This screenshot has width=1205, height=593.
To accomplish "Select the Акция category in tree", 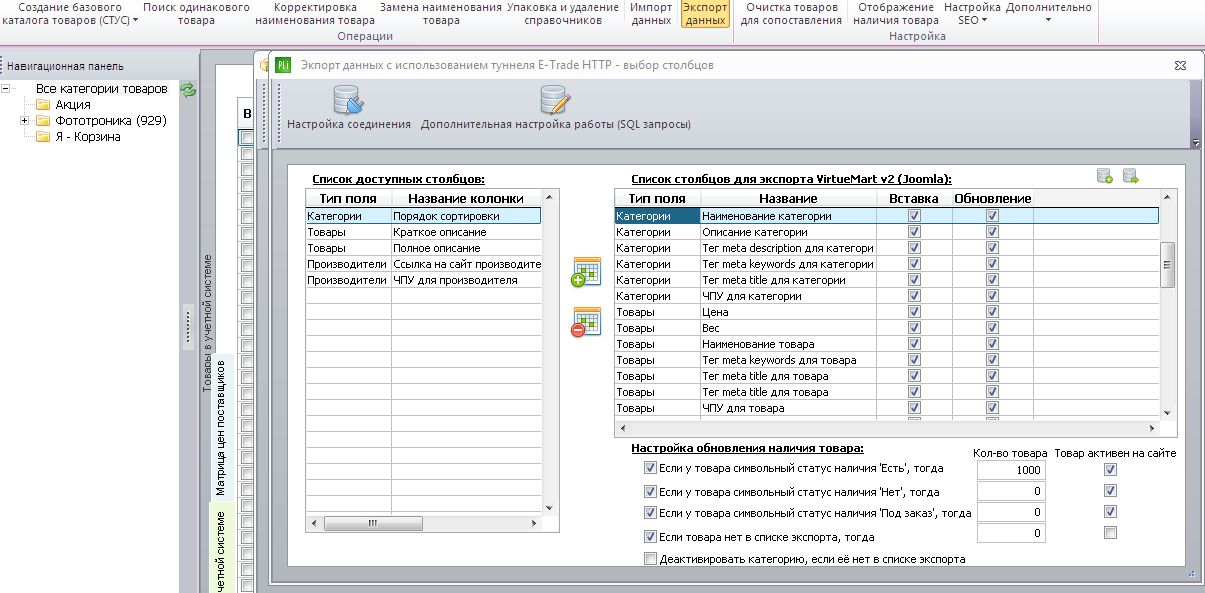I will click(x=73, y=105).
